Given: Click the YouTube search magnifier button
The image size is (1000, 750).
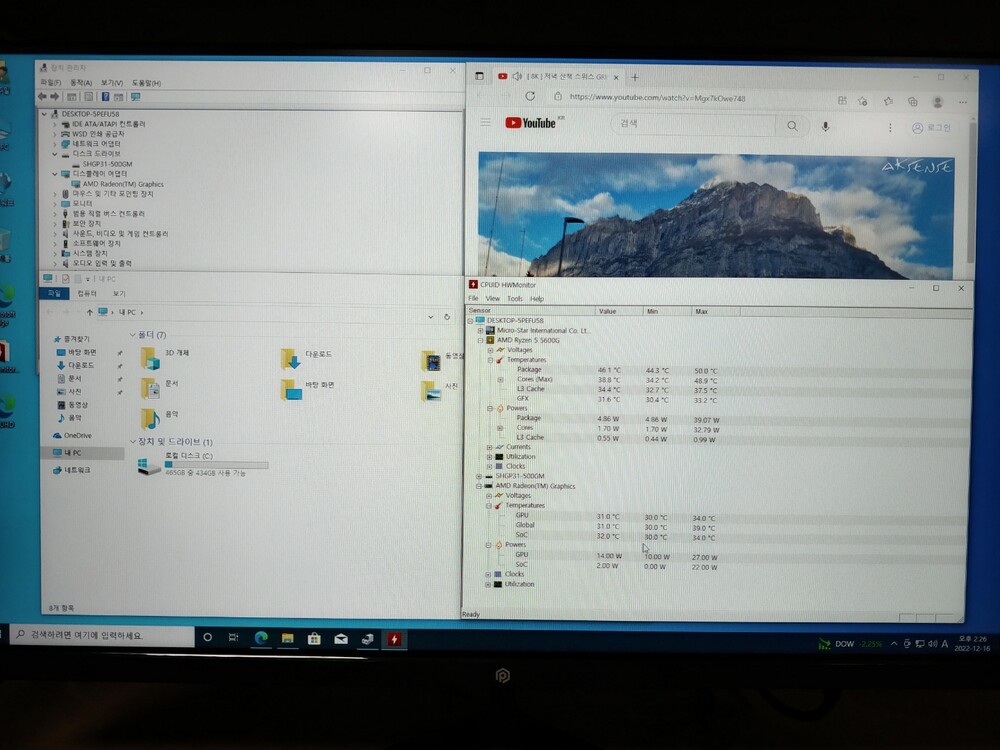Looking at the screenshot, I should [792, 126].
